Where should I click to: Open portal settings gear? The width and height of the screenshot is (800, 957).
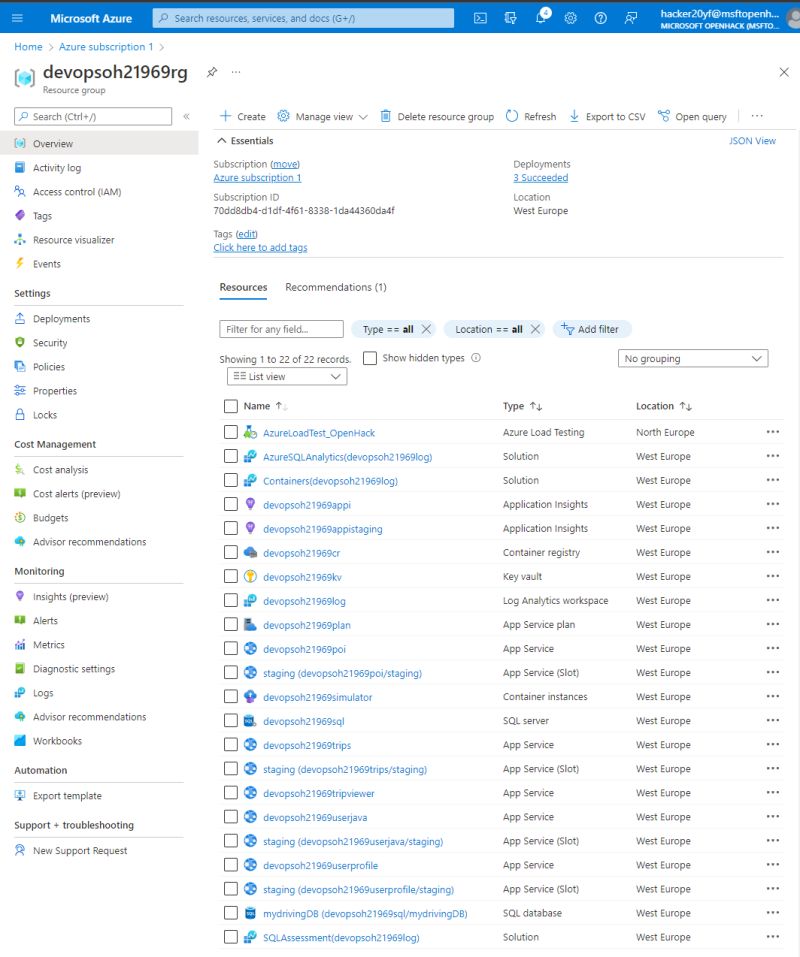pos(571,18)
